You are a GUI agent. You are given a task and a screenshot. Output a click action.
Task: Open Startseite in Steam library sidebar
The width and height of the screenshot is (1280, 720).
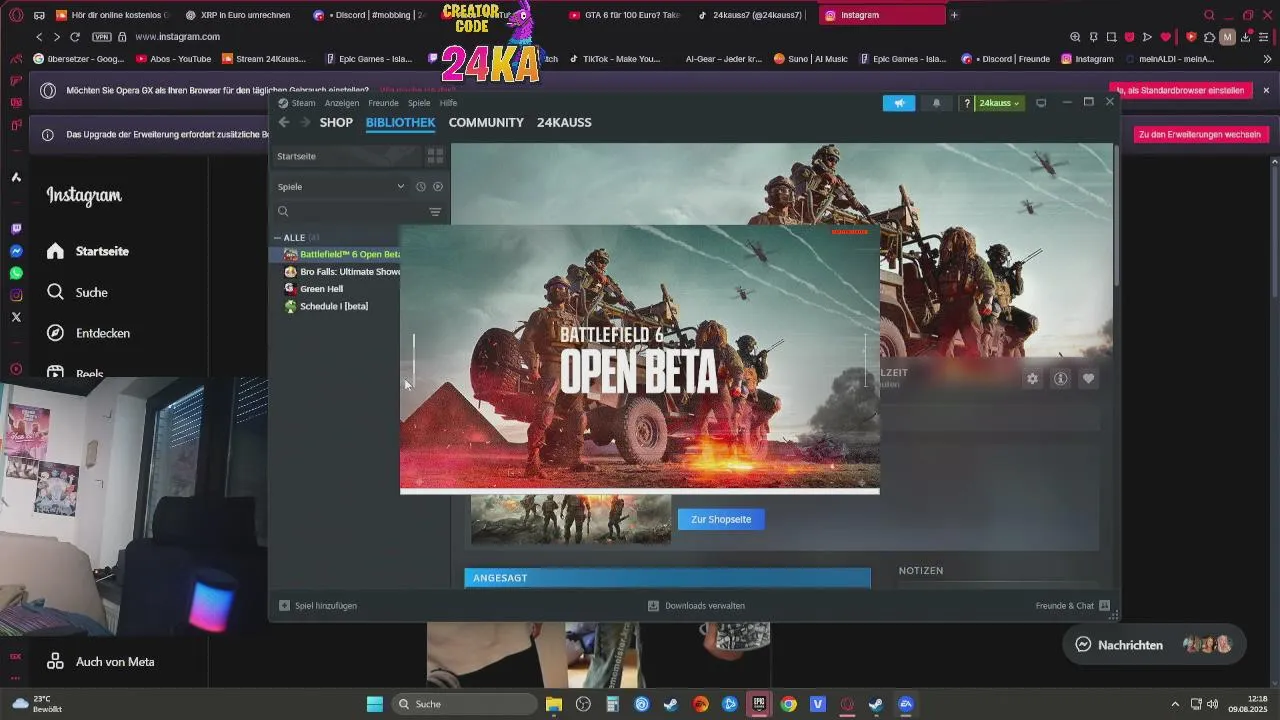(x=347, y=156)
